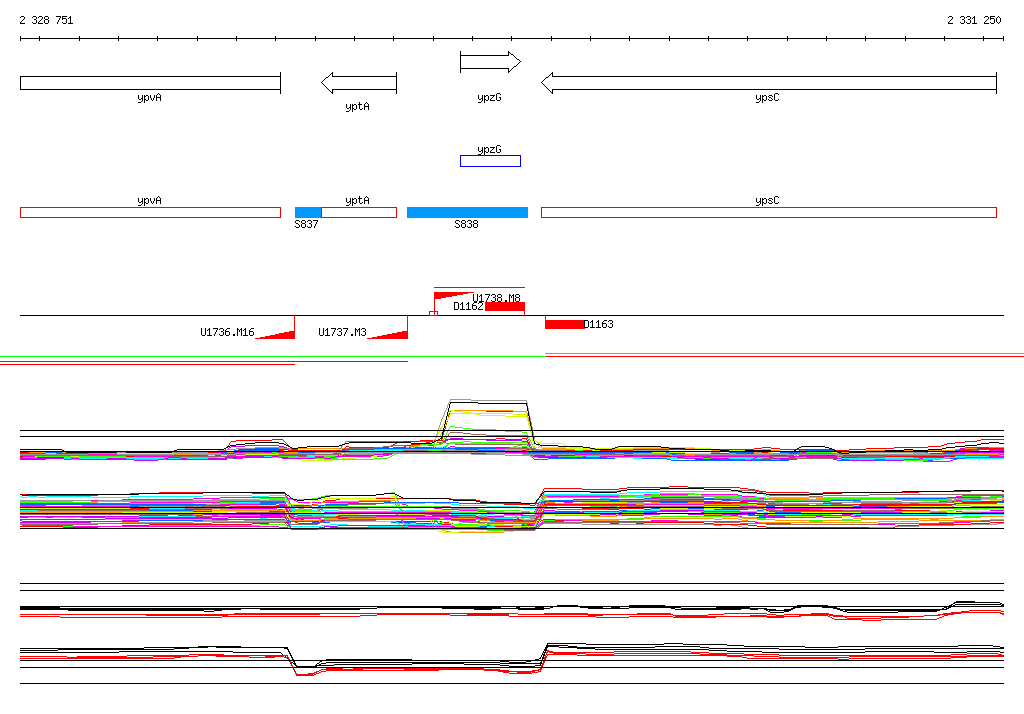Select the blue-outlined ypzG box
This screenshot has width=1024, height=714.
(x=490, y=161)
